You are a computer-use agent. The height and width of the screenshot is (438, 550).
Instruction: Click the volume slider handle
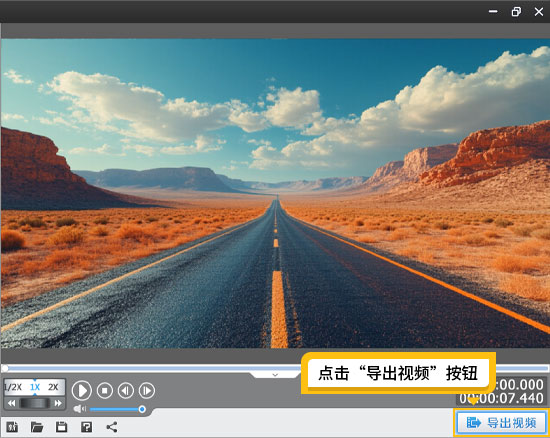[x=142, y=409]
